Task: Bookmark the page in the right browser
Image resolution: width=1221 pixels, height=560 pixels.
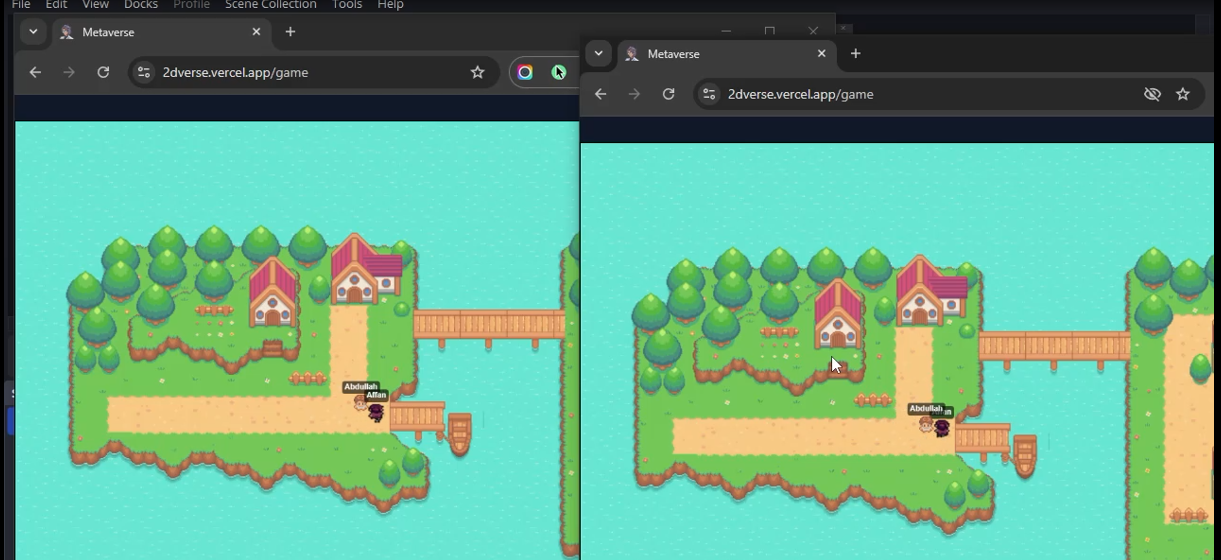Action: (1183, 94)
